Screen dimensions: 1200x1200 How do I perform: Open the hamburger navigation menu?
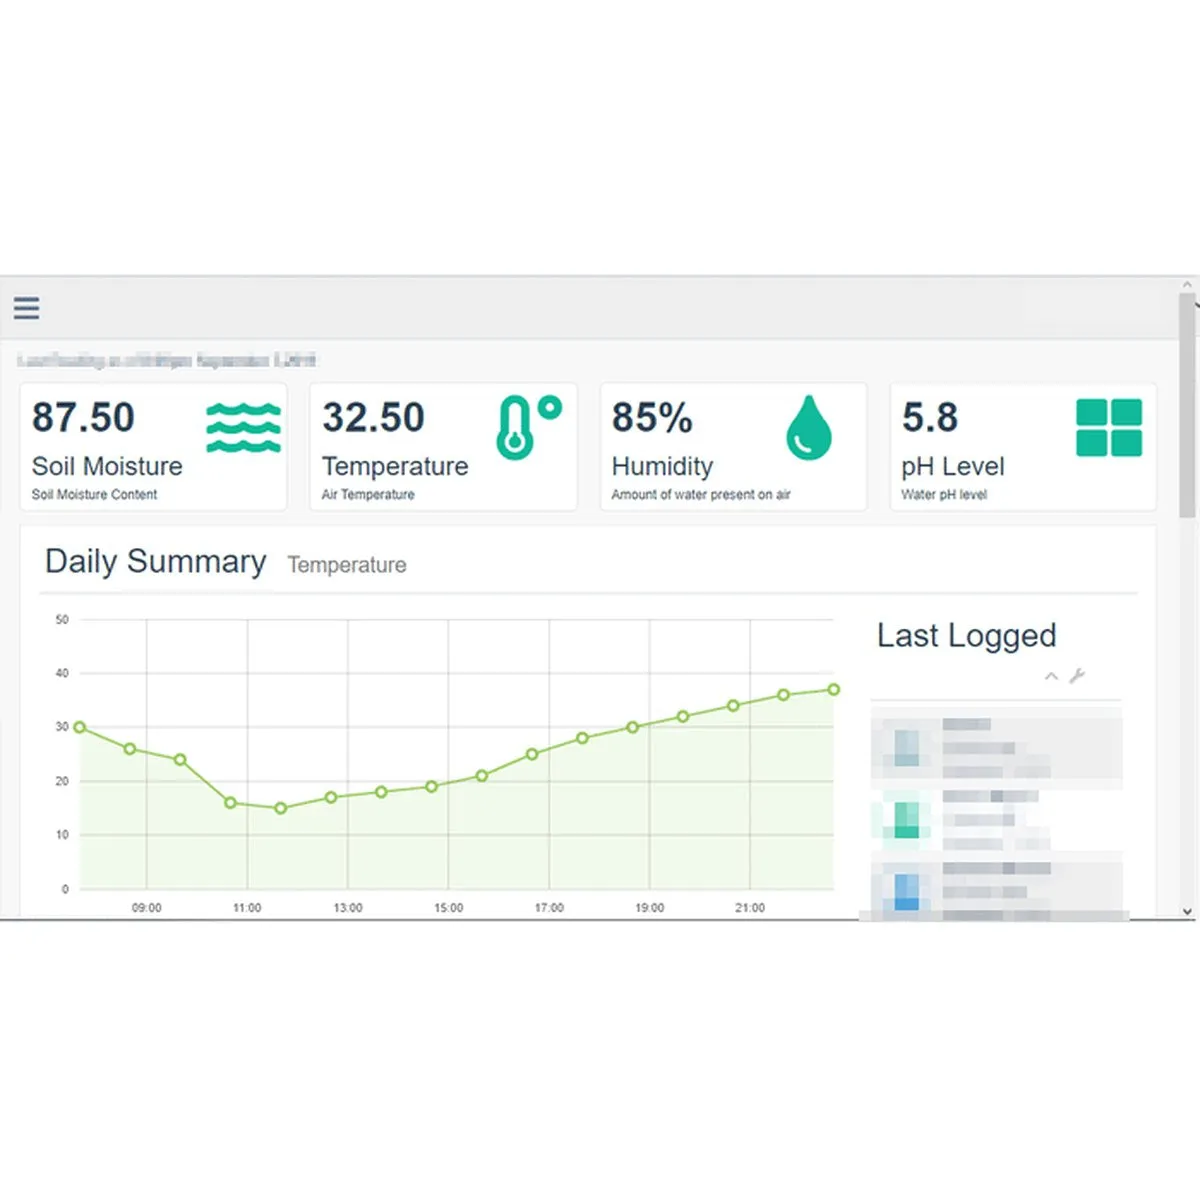pyautogui.click(x=27, y=308)
